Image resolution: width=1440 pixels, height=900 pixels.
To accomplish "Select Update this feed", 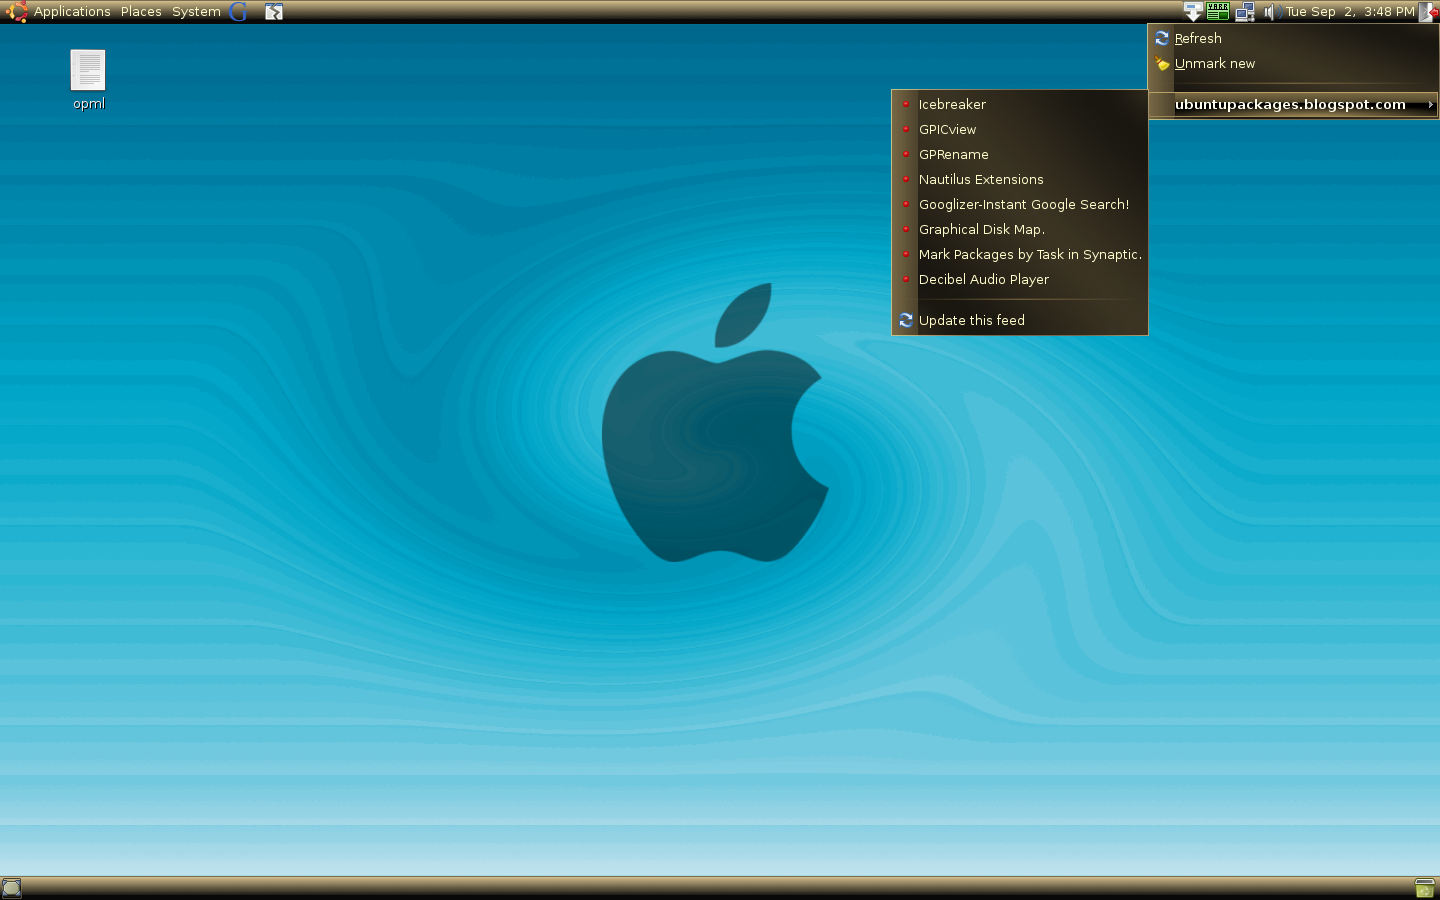I will 1020,320.
